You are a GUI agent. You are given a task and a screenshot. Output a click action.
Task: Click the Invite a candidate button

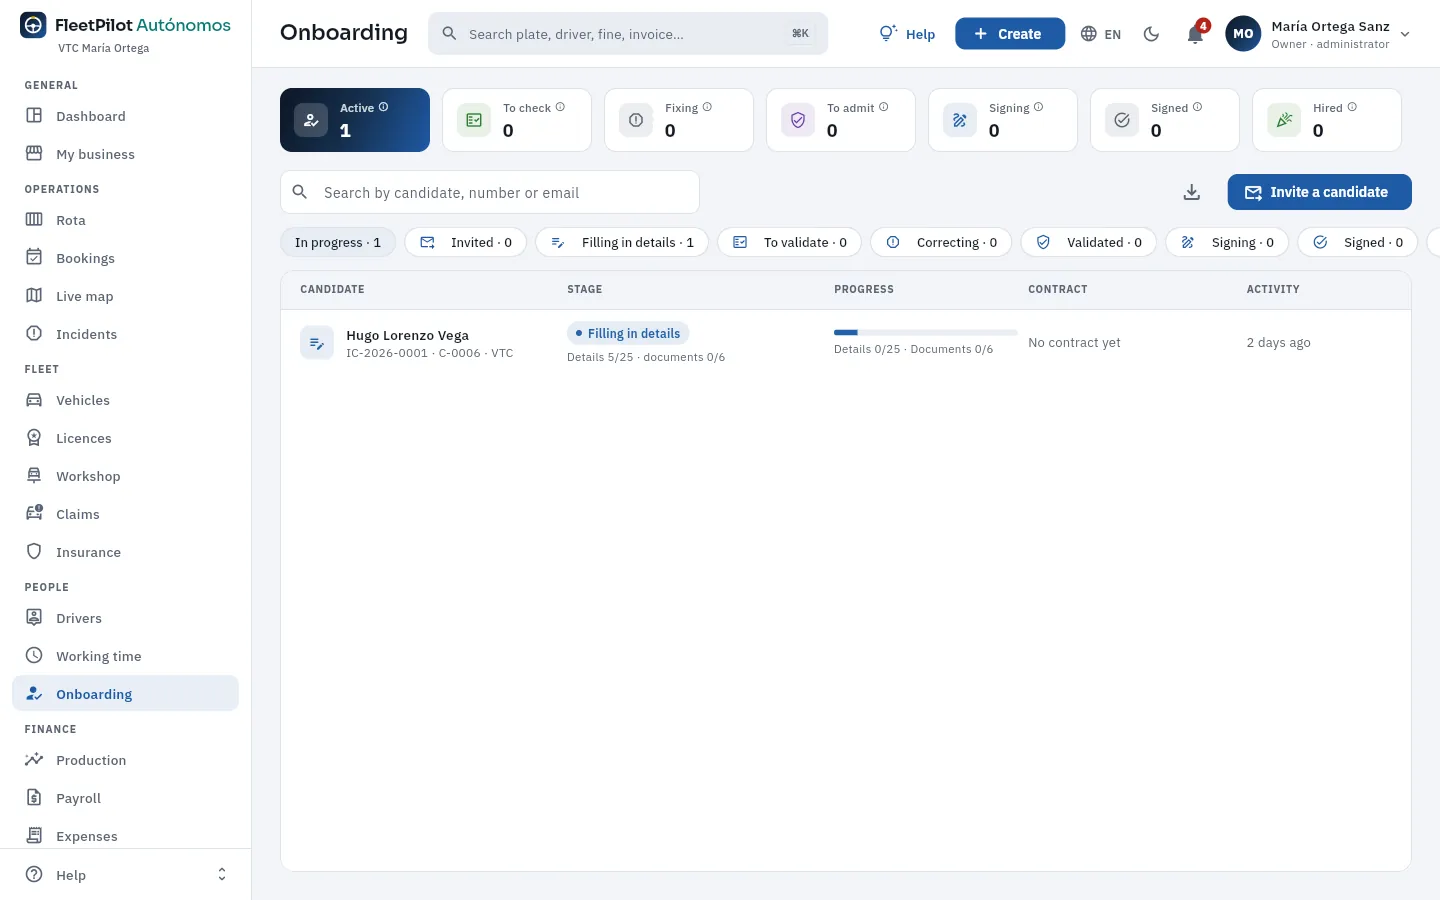pyautogui.click(x=1319, y=192)
